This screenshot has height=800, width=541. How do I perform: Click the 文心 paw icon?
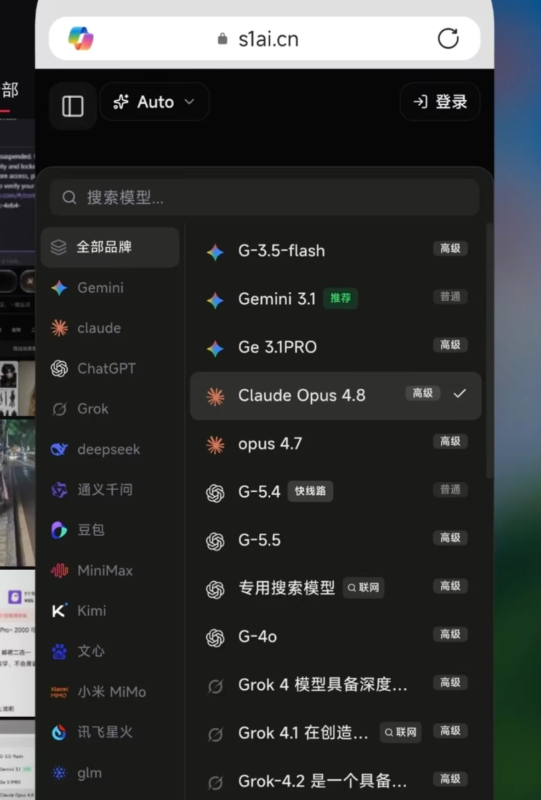(x=59, y=652)
